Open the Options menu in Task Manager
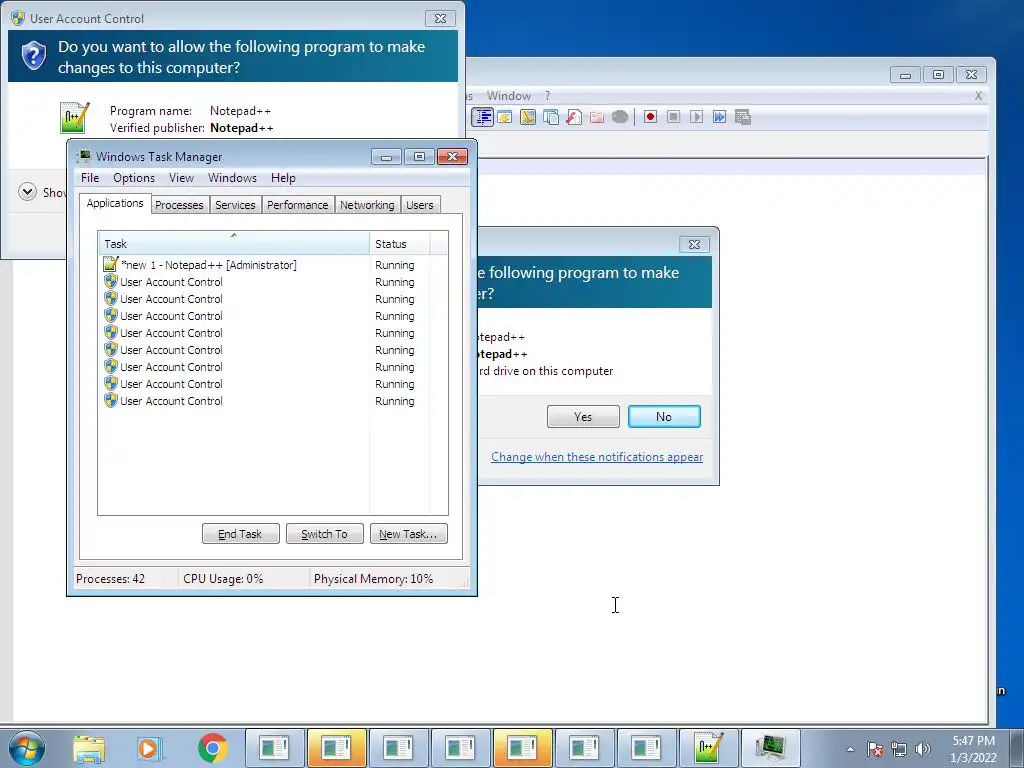1024x768 pixels. 134,178
